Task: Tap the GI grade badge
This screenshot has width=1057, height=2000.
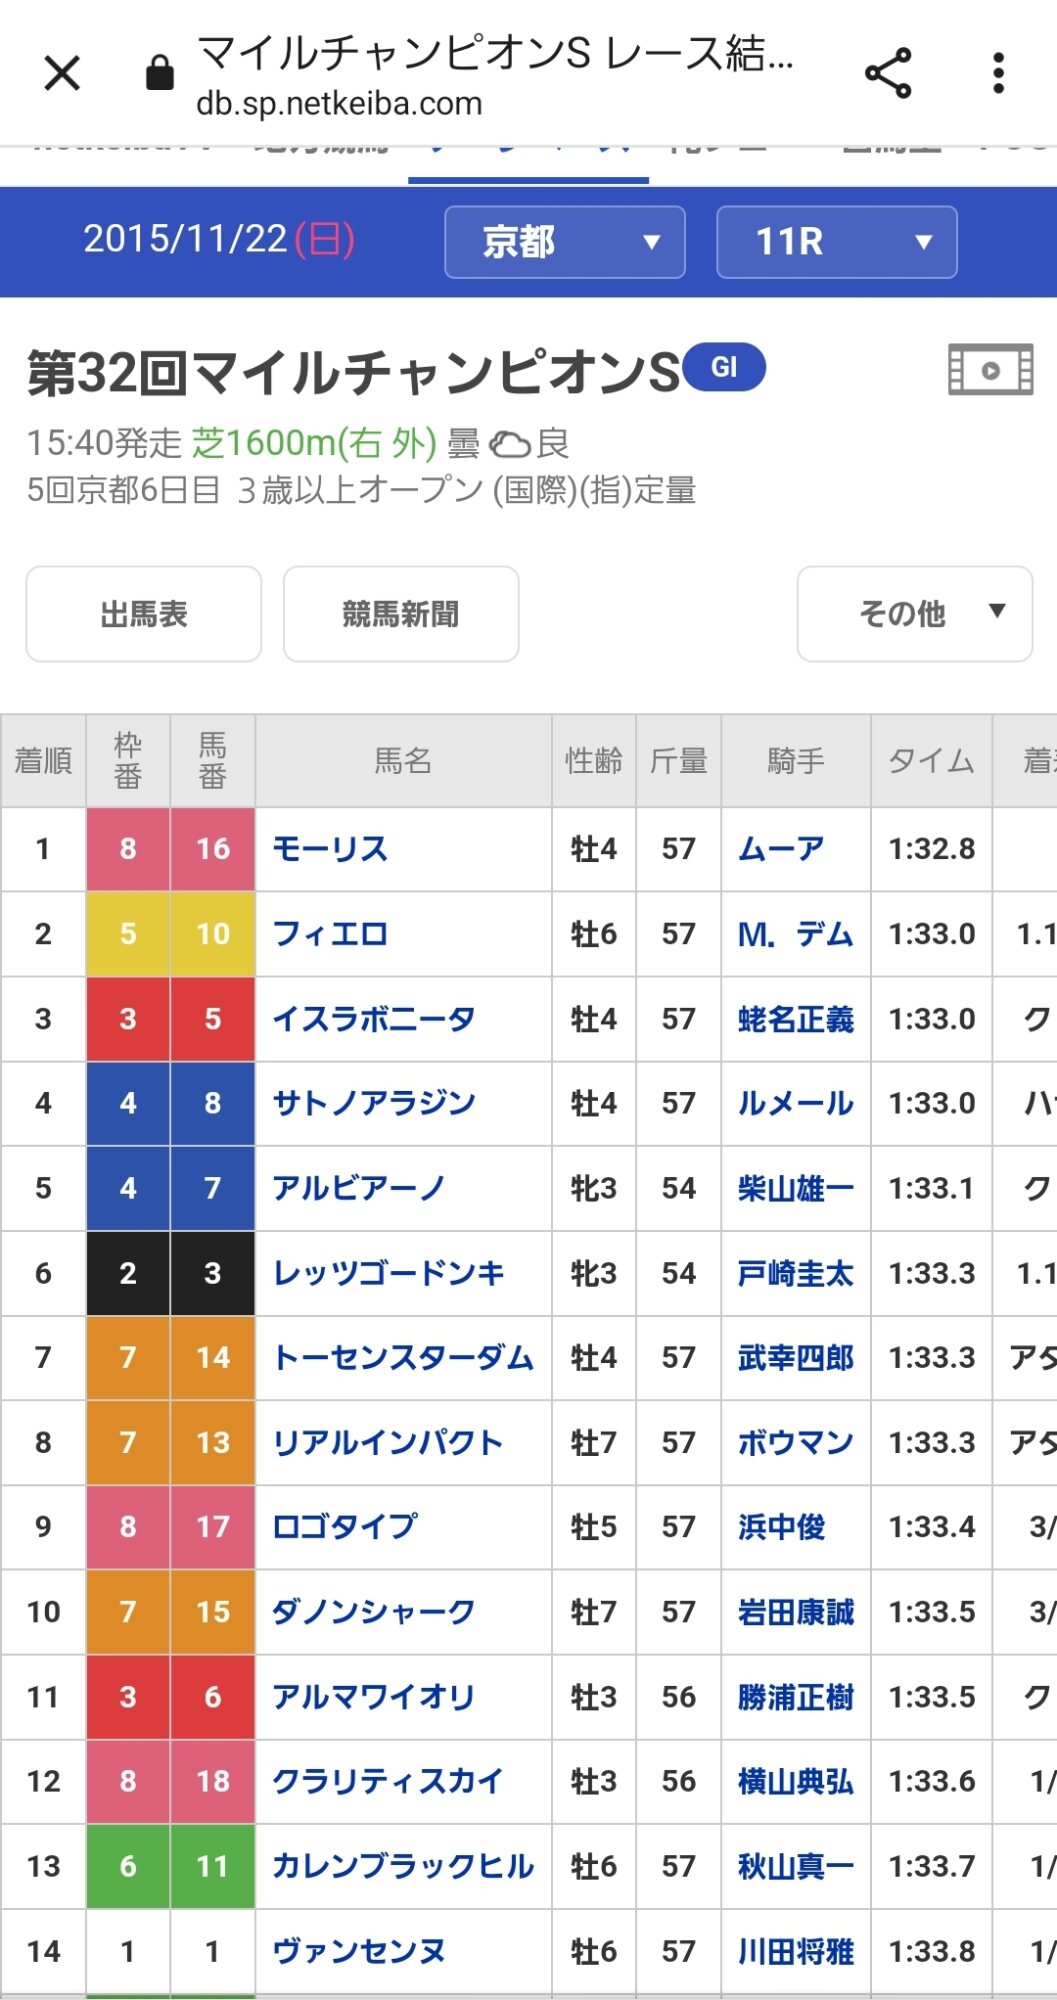Action: (x=725, y=367)
